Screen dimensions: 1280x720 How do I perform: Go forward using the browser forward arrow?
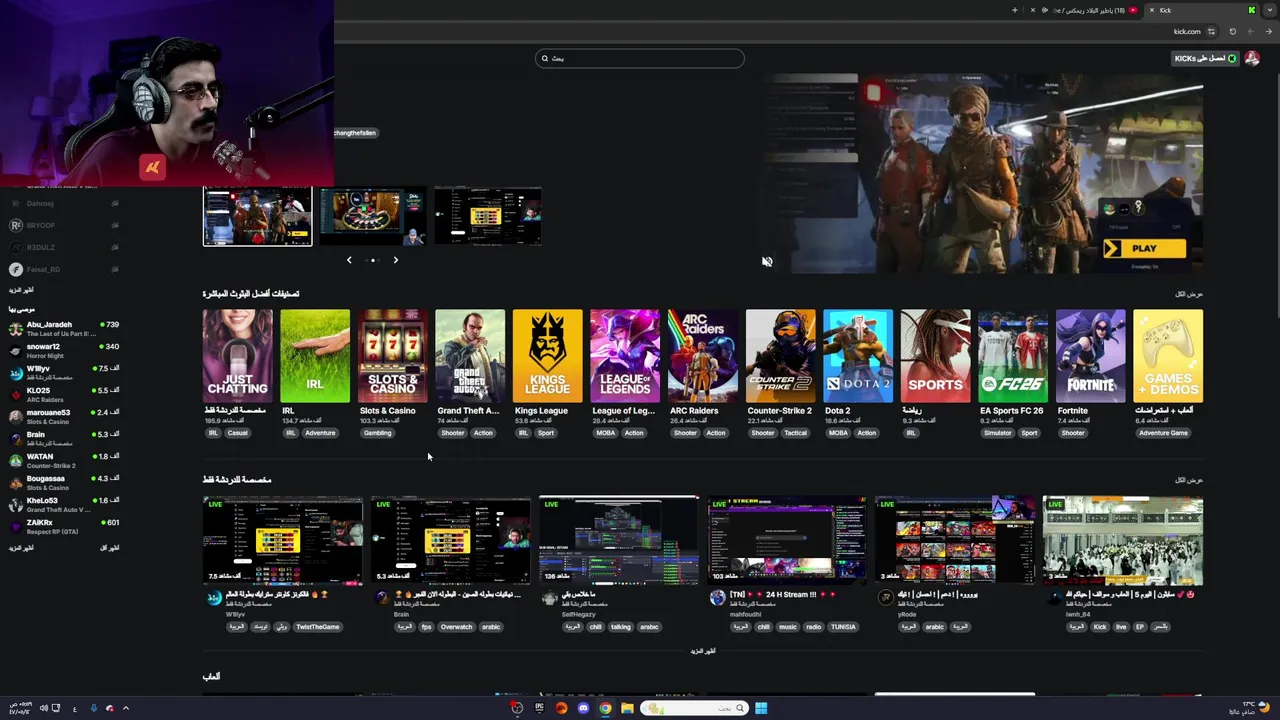1250,31
